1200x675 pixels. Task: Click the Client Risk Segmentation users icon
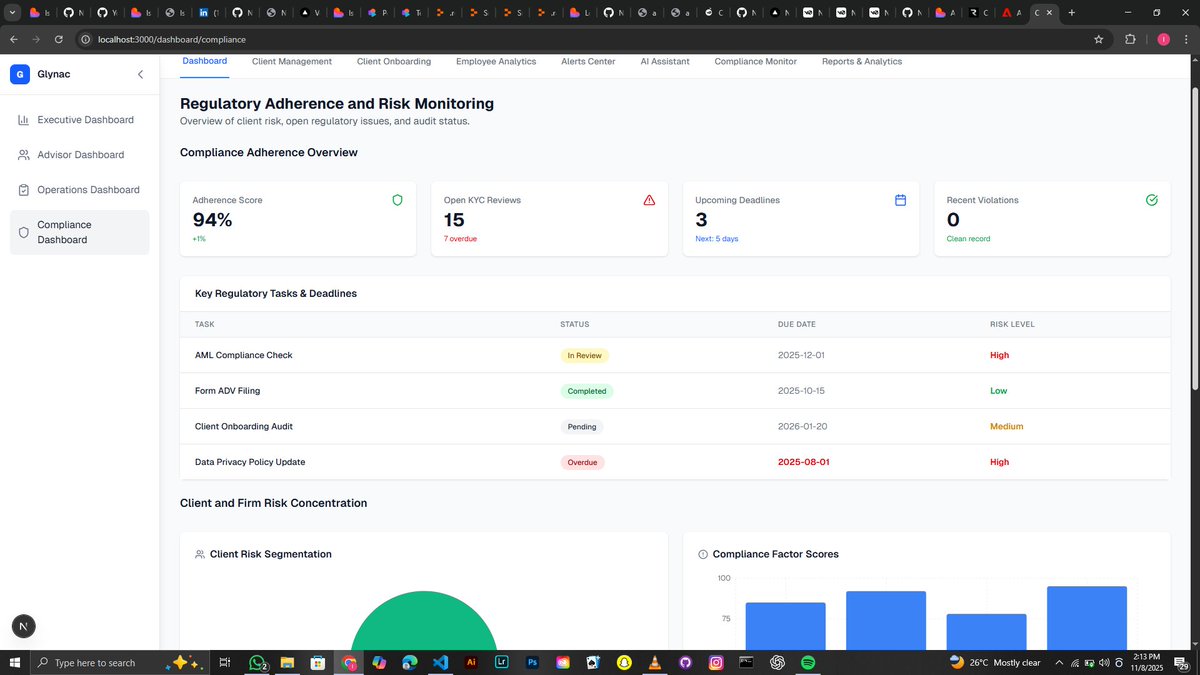[200, 554]
